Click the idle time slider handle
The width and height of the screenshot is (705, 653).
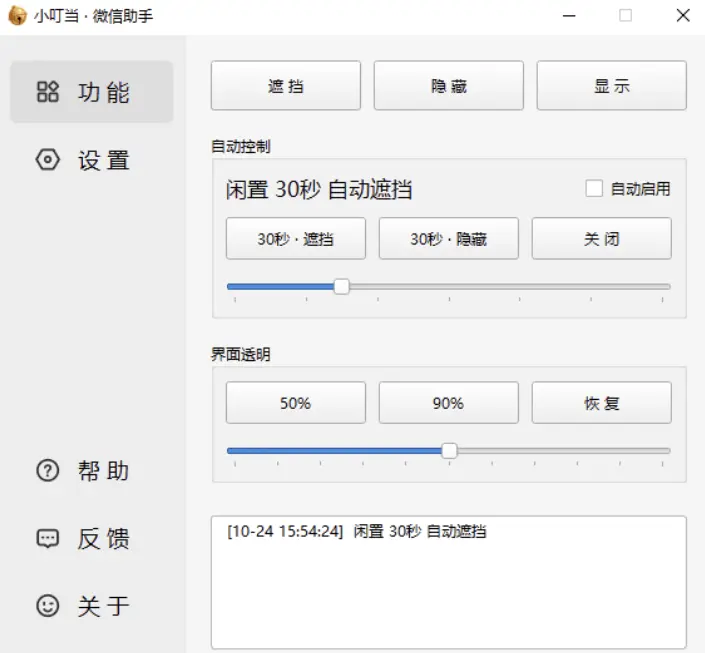341,286
